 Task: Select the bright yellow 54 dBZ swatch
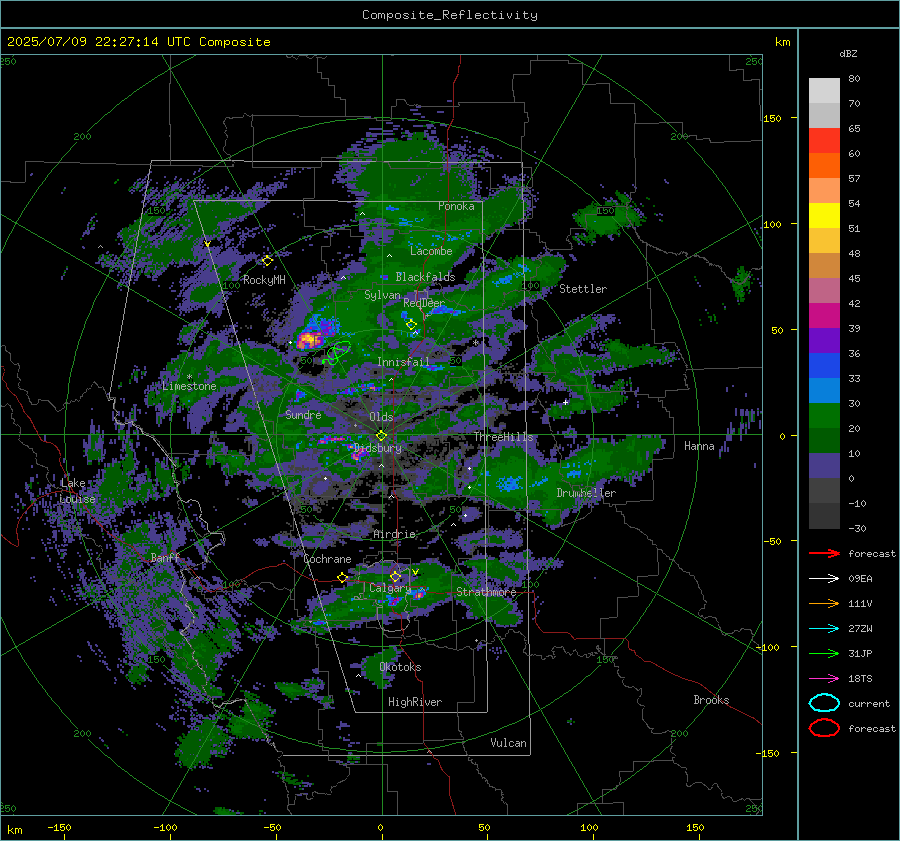[x=824, y=215]
